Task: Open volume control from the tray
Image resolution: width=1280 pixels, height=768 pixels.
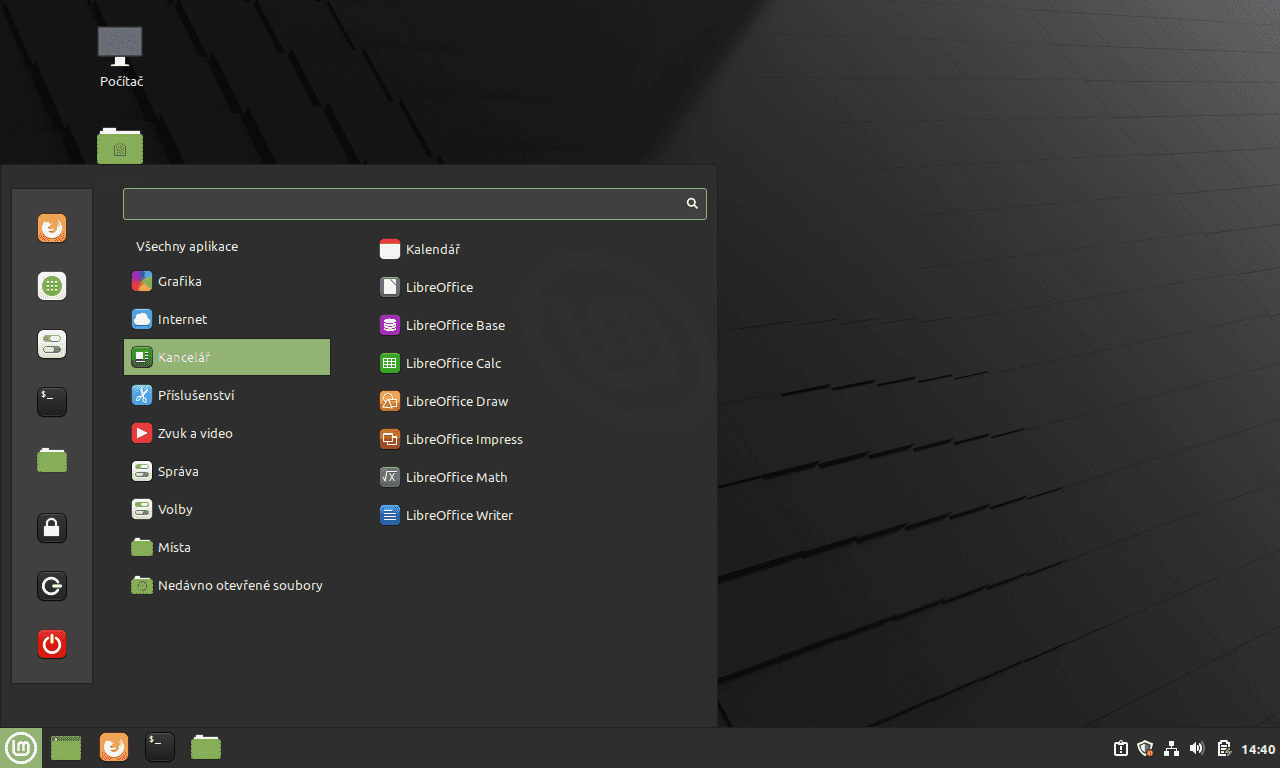Action: click(1196, 747)
